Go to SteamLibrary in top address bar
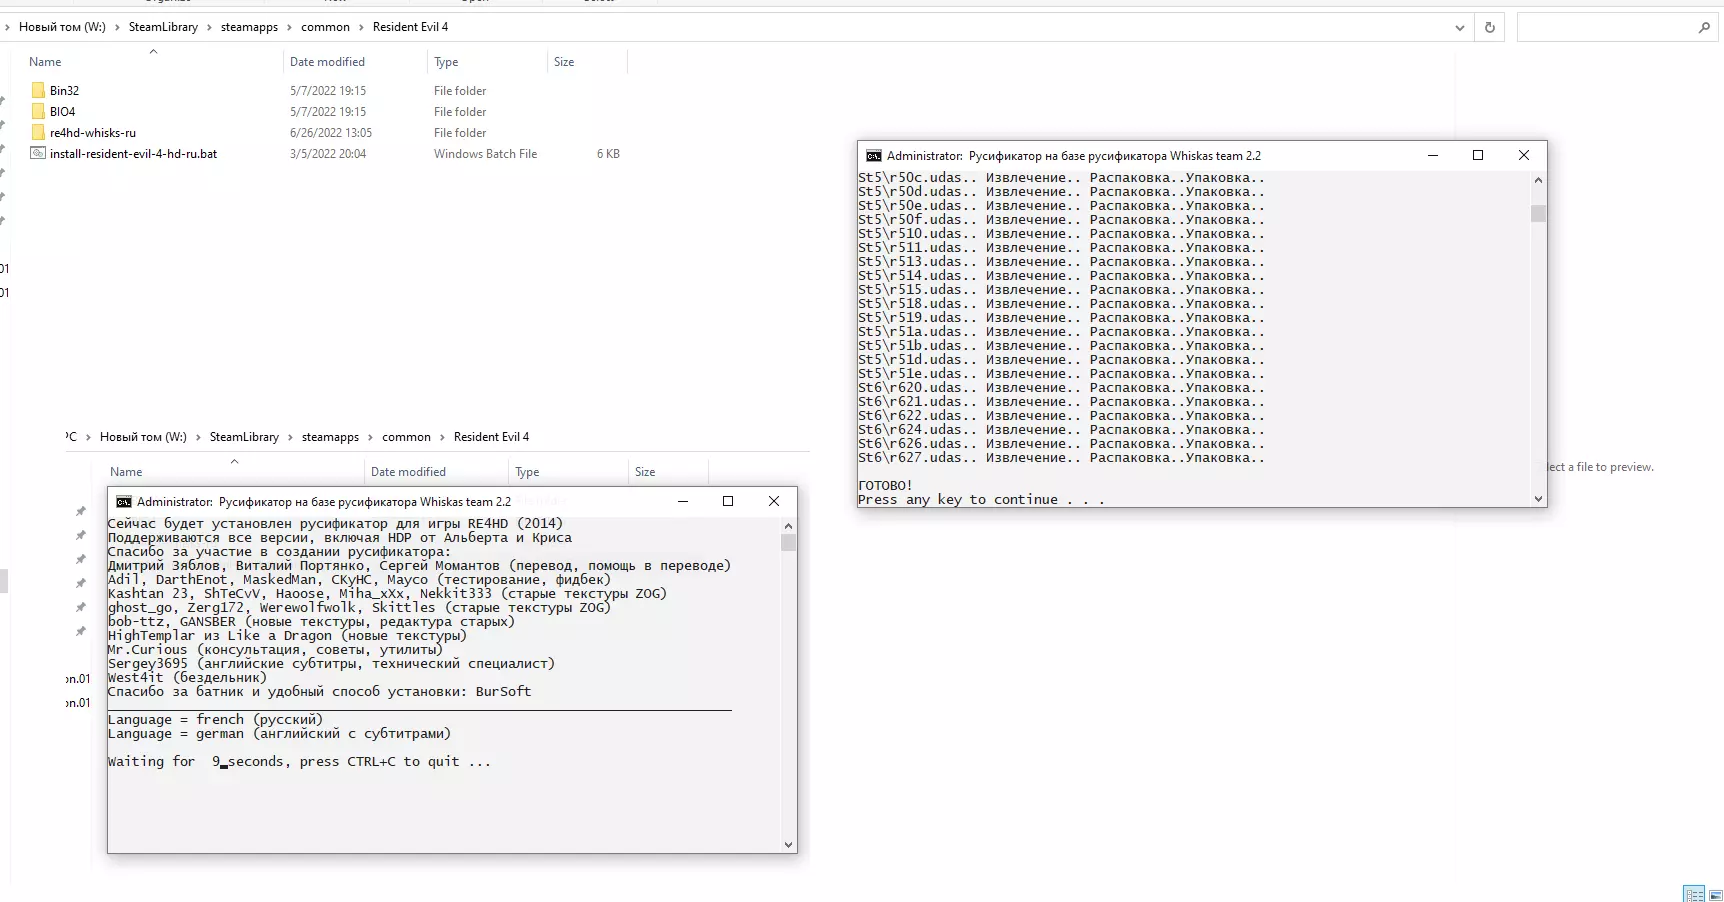1724x902 pixels. click(163, 27)
